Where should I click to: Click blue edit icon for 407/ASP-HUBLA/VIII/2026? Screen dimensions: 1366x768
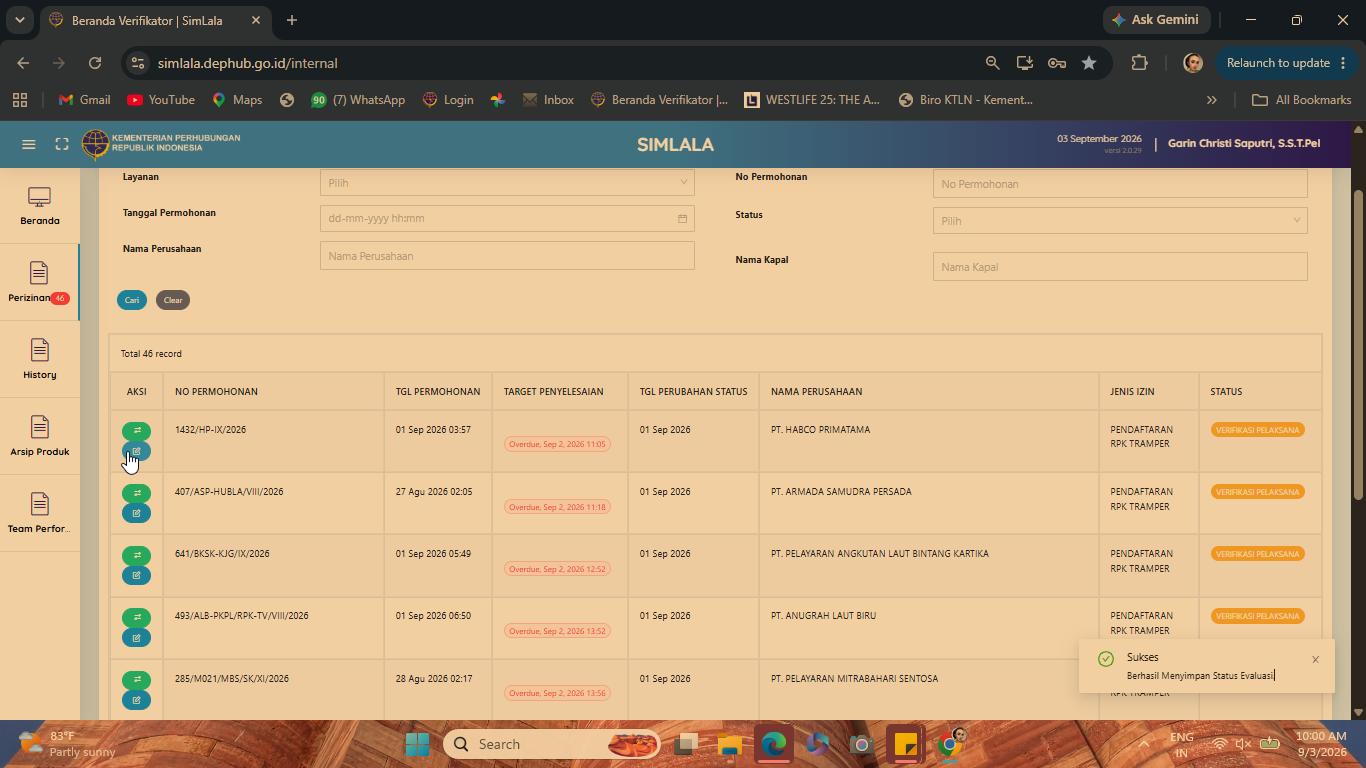(137, 514)
